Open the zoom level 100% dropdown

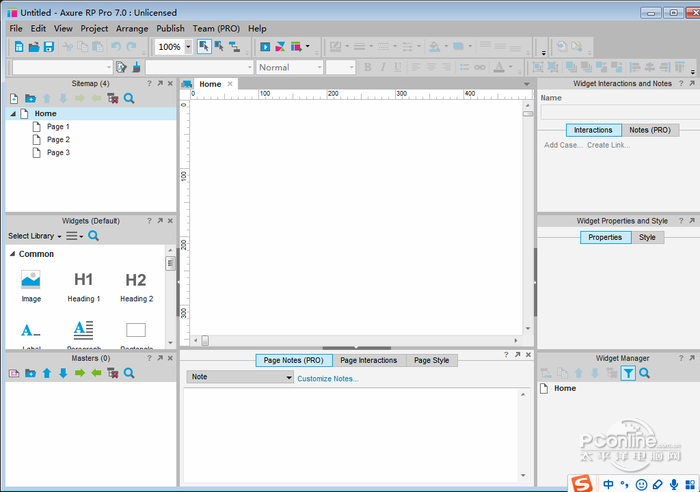(x=188, y=47)
